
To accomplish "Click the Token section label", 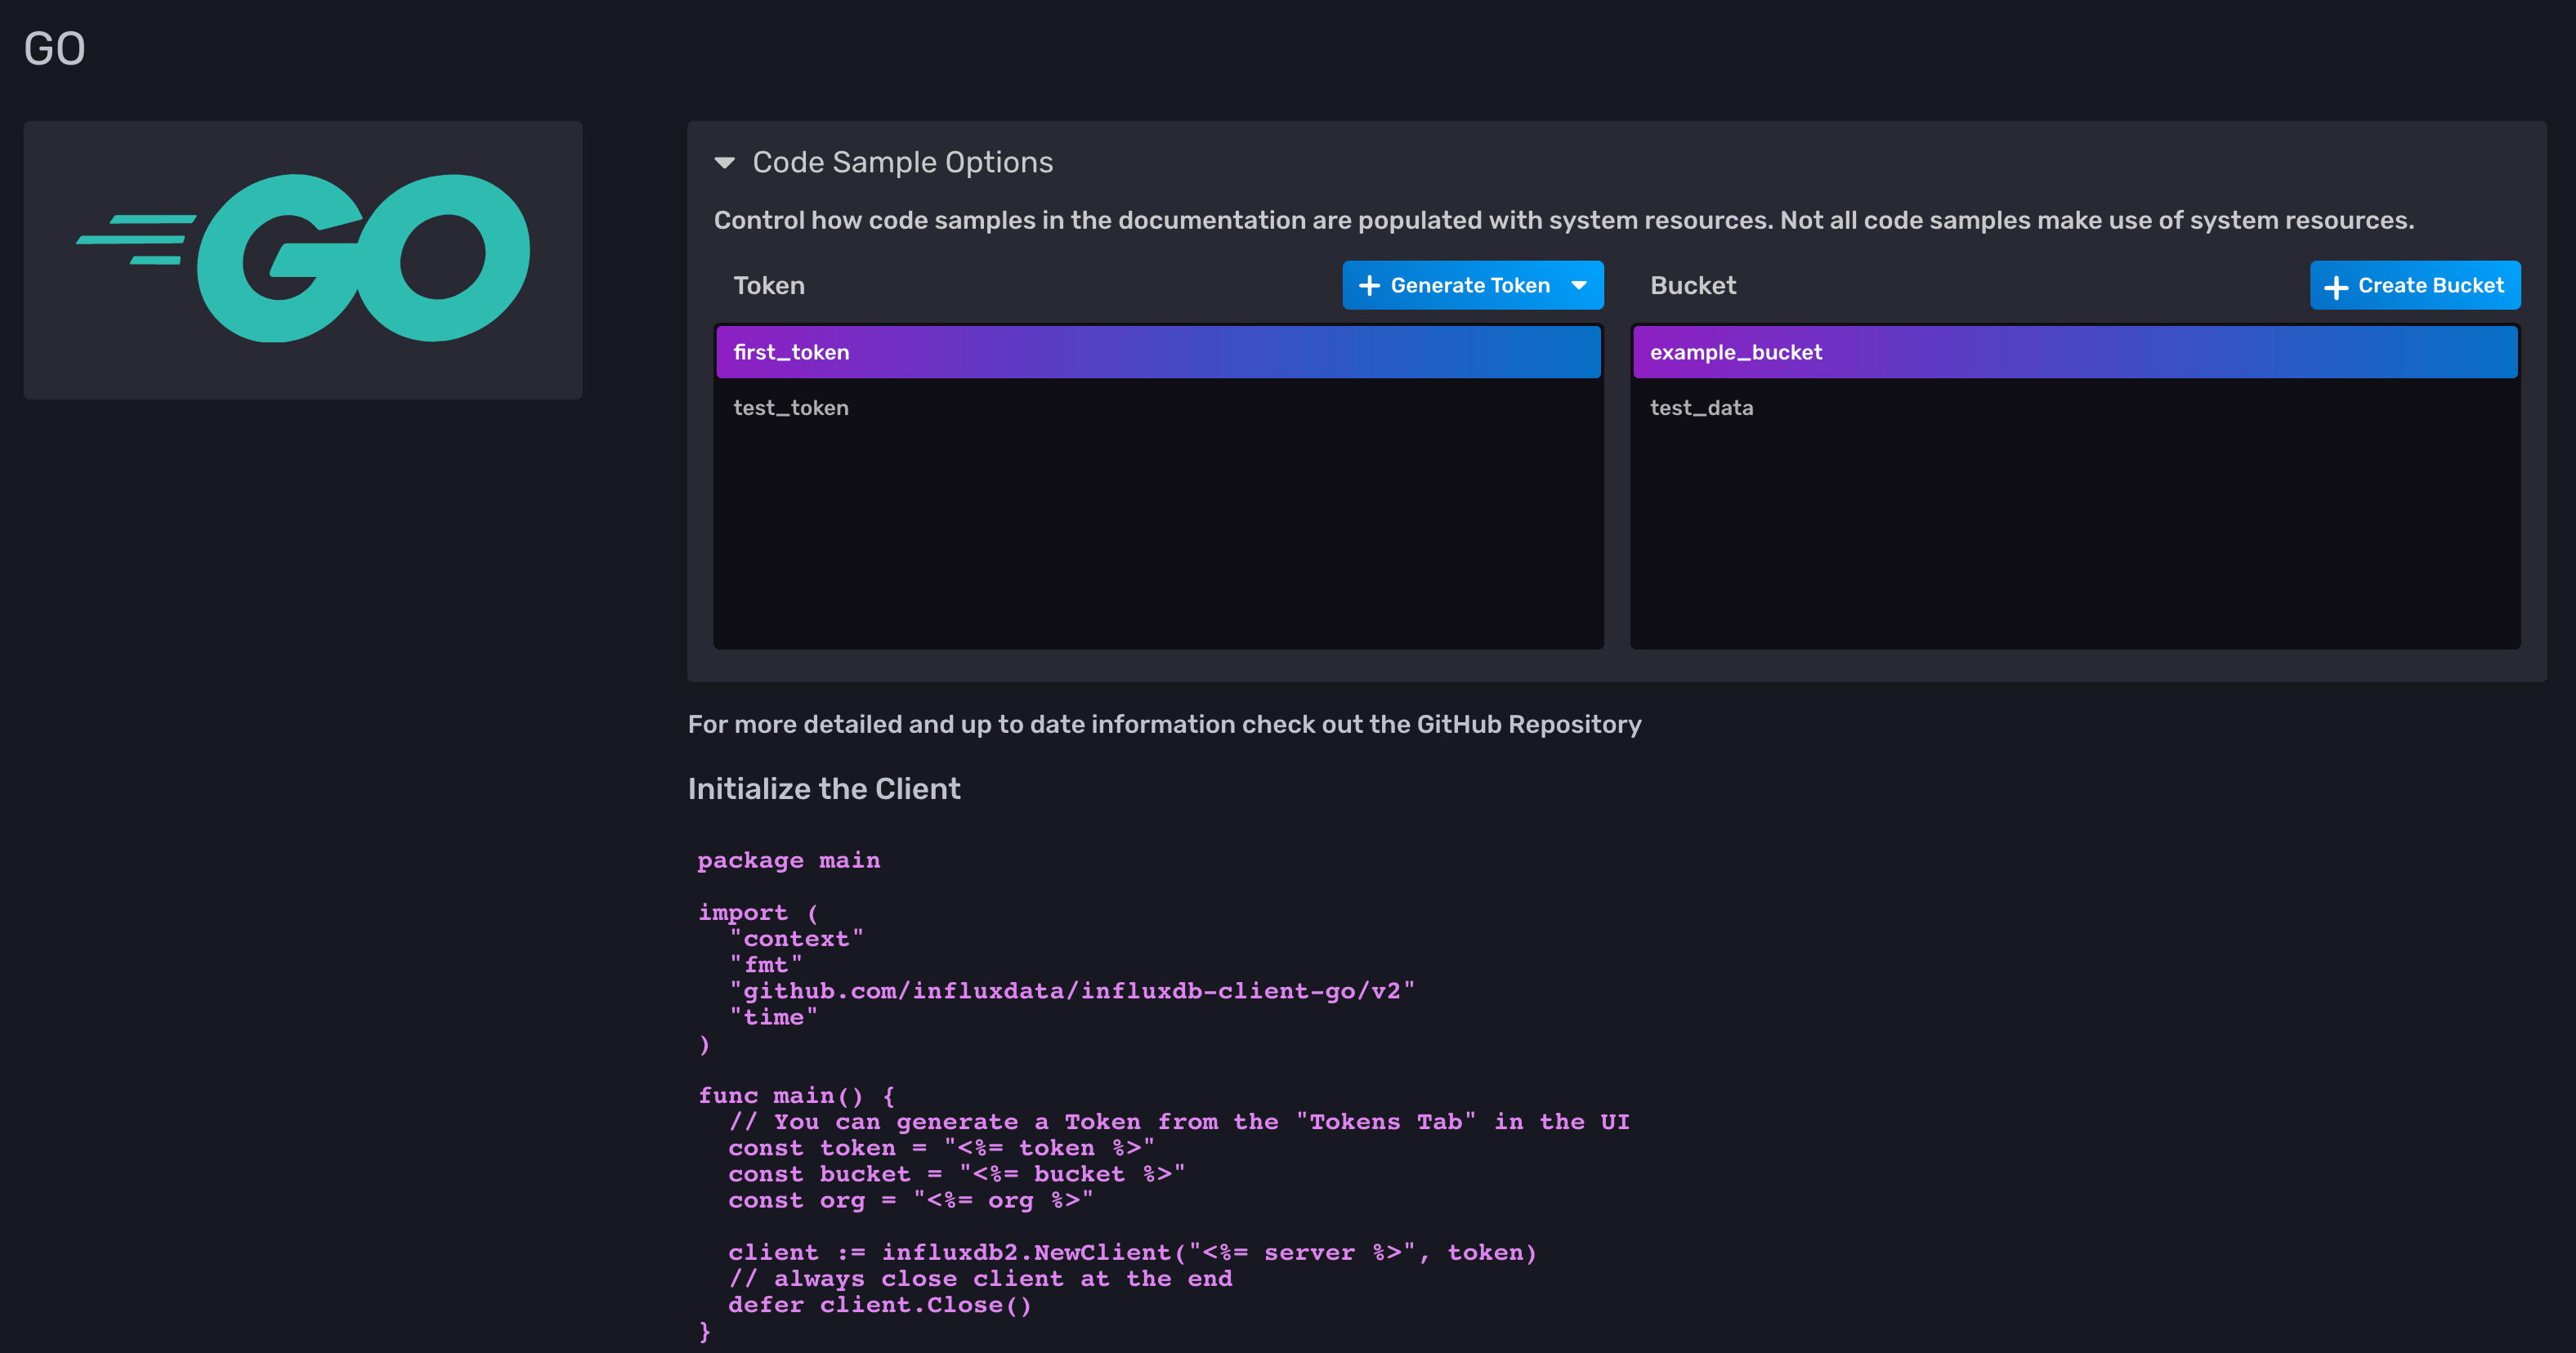I will pyautogui.click(x=768, y=285).
